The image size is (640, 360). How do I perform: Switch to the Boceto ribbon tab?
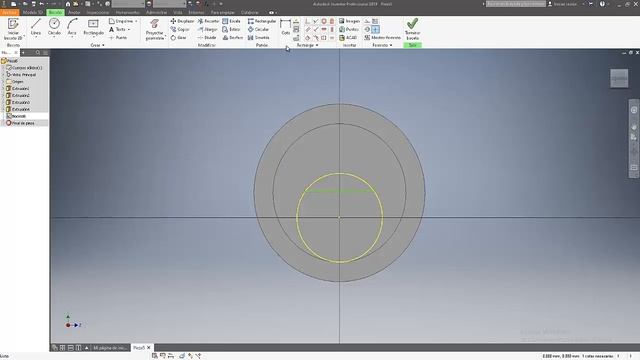coord(55,13)
